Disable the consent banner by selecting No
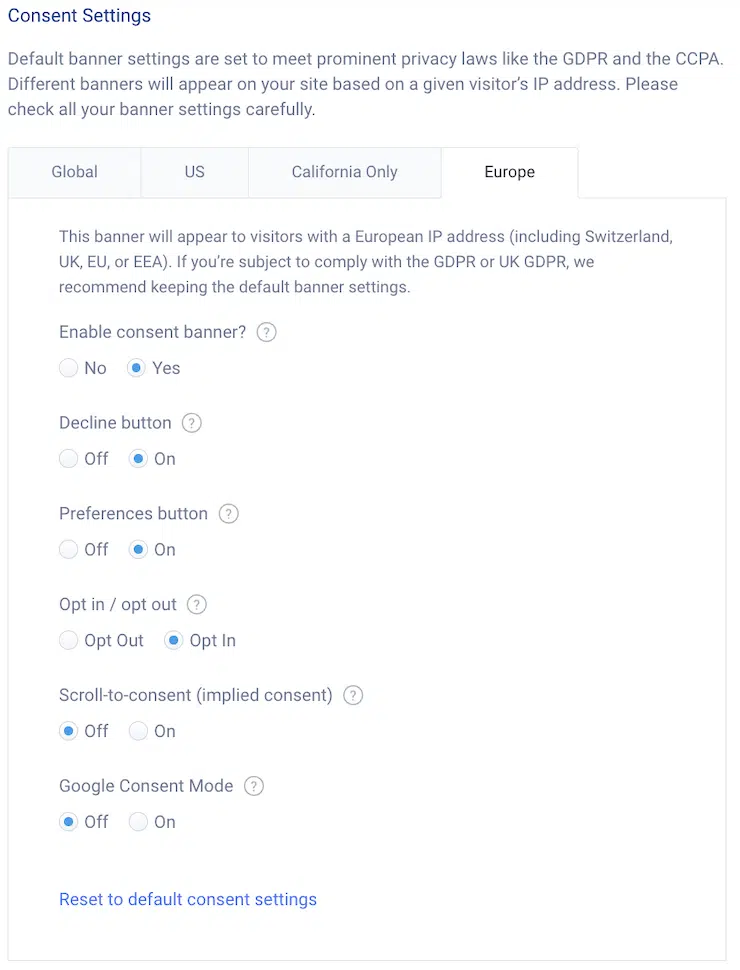740x970 pixels. pyautogui.click(x=68, y=368)
